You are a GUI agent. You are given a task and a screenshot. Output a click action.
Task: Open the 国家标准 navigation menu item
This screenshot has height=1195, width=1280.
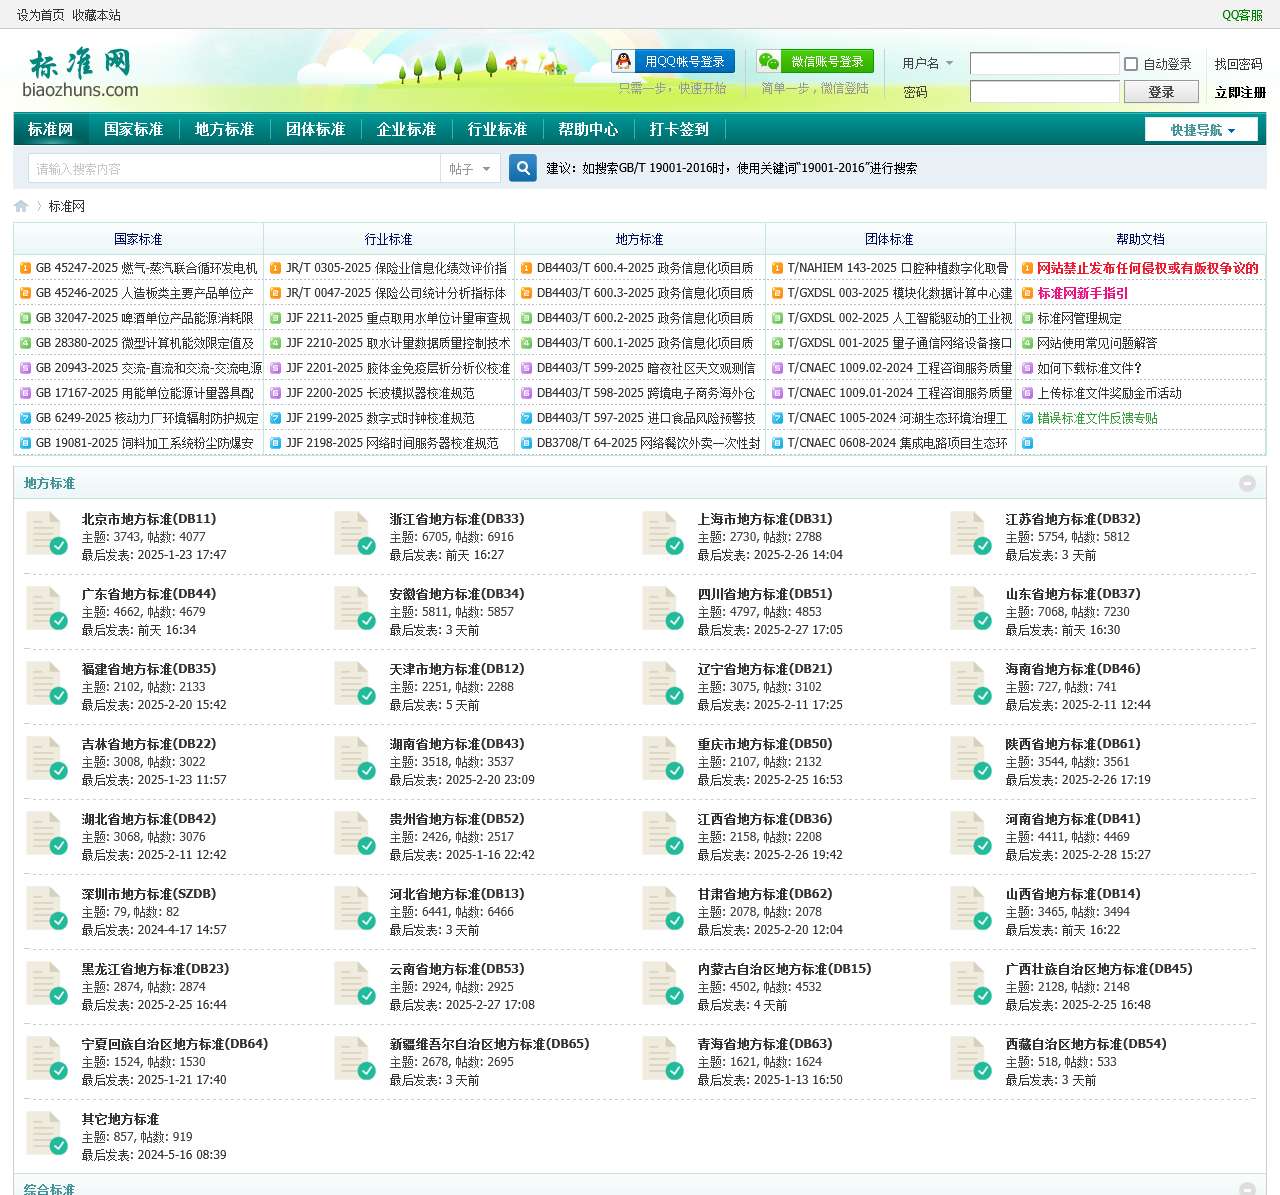[x=133, y=129]
